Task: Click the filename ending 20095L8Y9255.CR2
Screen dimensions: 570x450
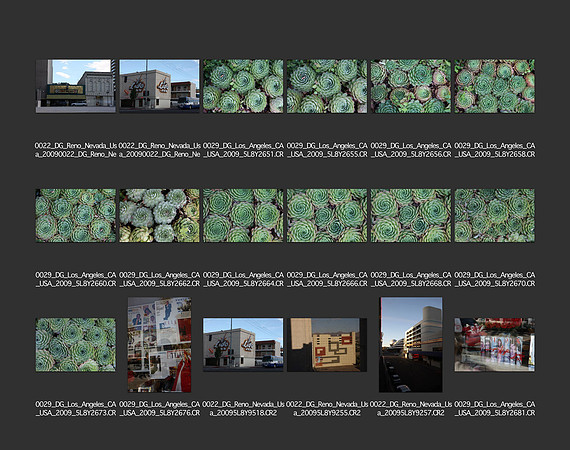Action: [327, 409]
